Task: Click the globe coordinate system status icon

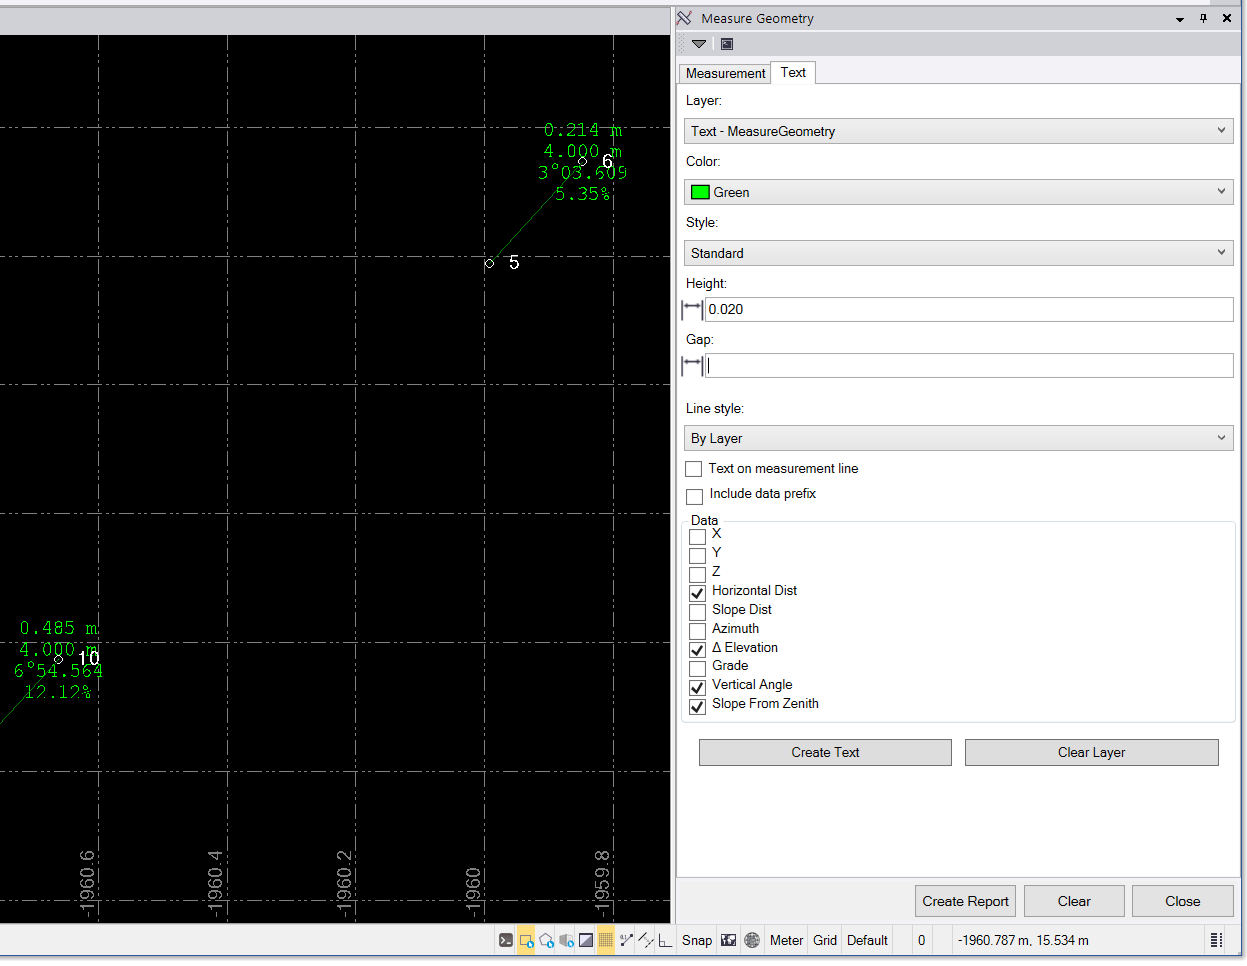Action: coord(752,940)
